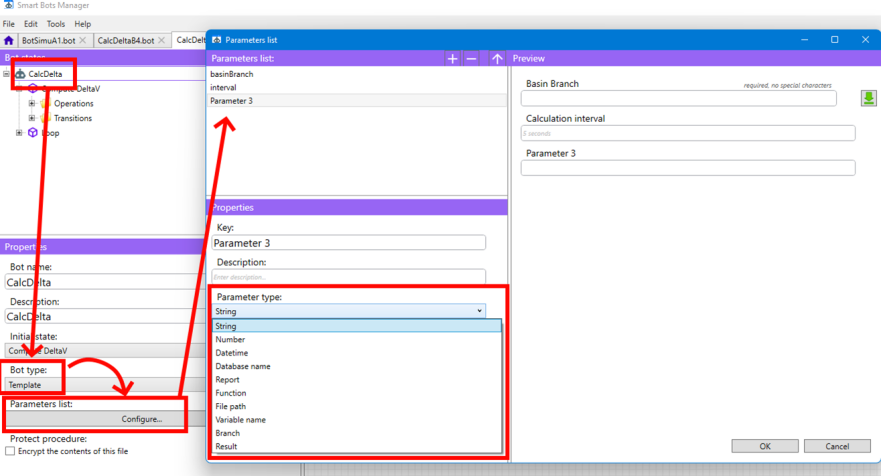Click the plus icon to add a parameter
Screen dimensions: 881x476
point(452,59)
